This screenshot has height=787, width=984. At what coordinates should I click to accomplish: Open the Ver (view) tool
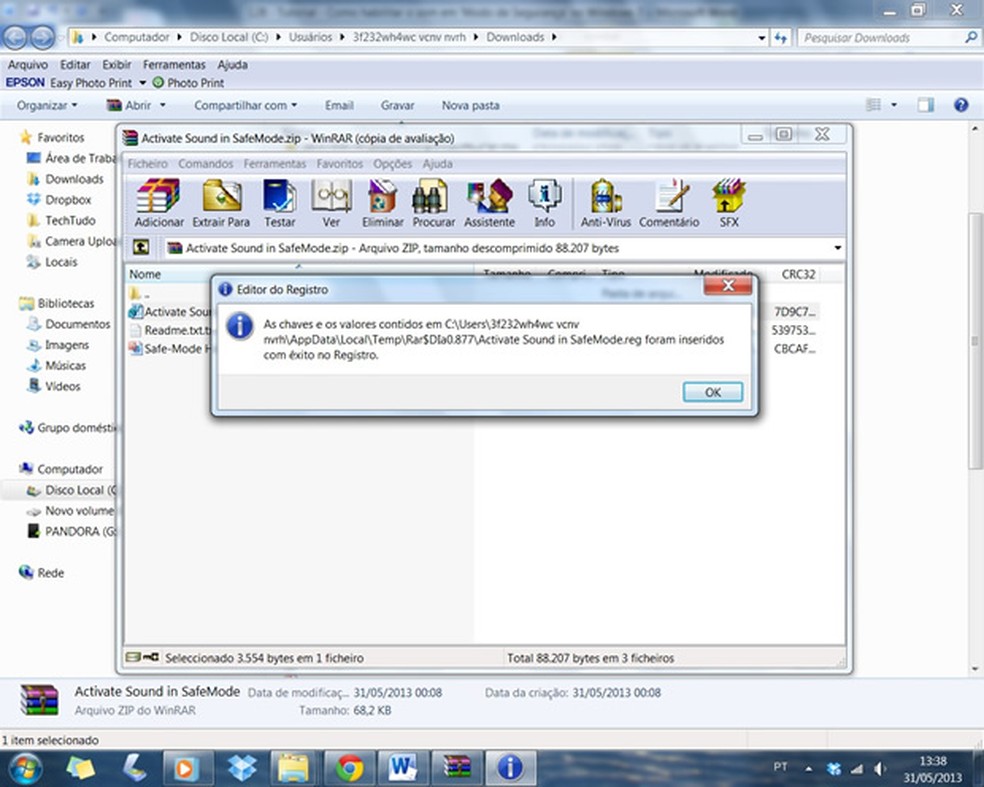pyautogui.click(x=331, y=202)
